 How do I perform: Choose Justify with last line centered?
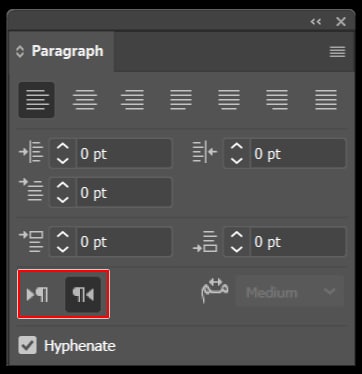click(x=229, y=100)
